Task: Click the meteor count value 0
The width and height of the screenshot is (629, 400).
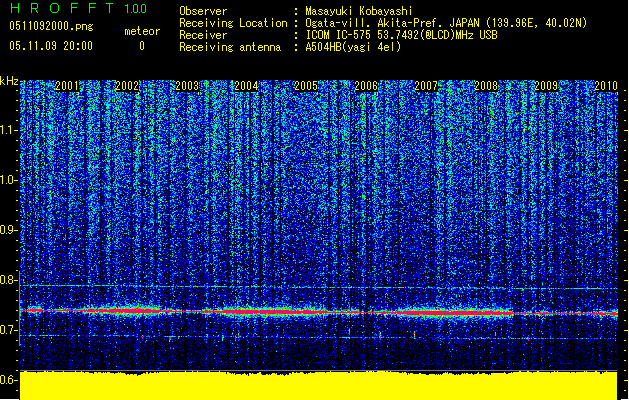Action: pyautogui.click(x=142, y=46)
